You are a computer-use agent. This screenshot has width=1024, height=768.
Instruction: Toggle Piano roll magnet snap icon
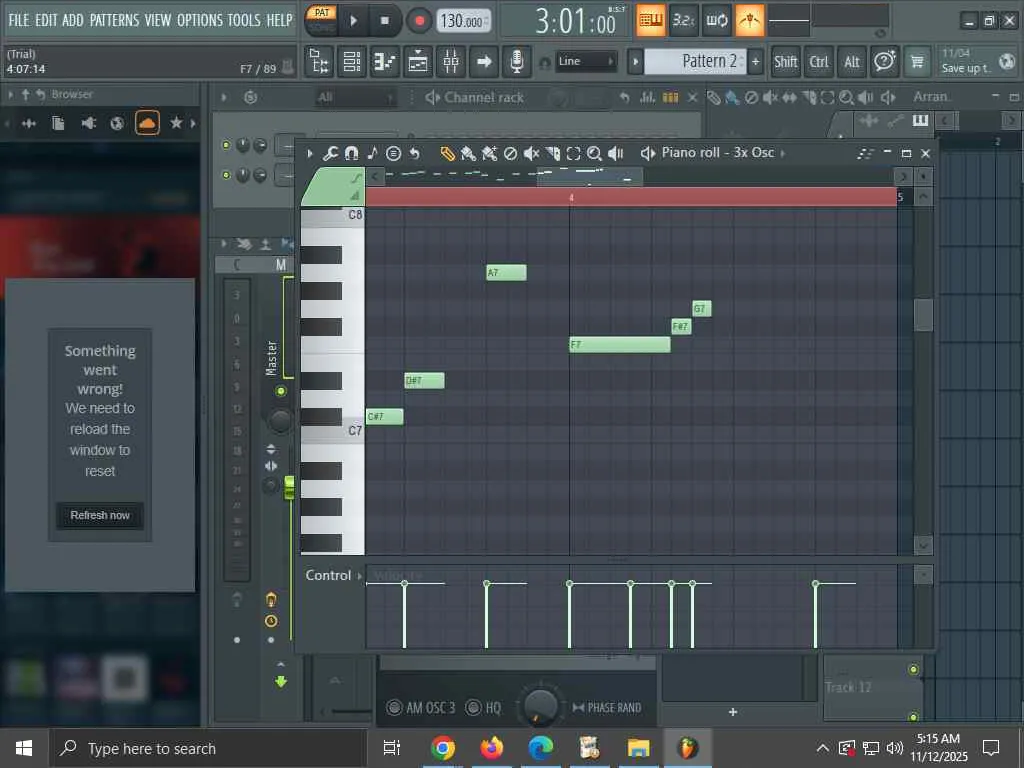click(351, 153)
